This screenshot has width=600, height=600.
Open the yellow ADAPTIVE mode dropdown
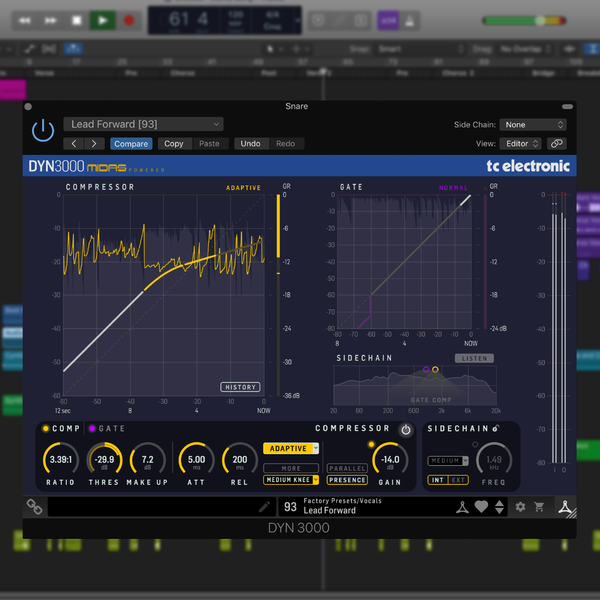click(x=291, y=448)
